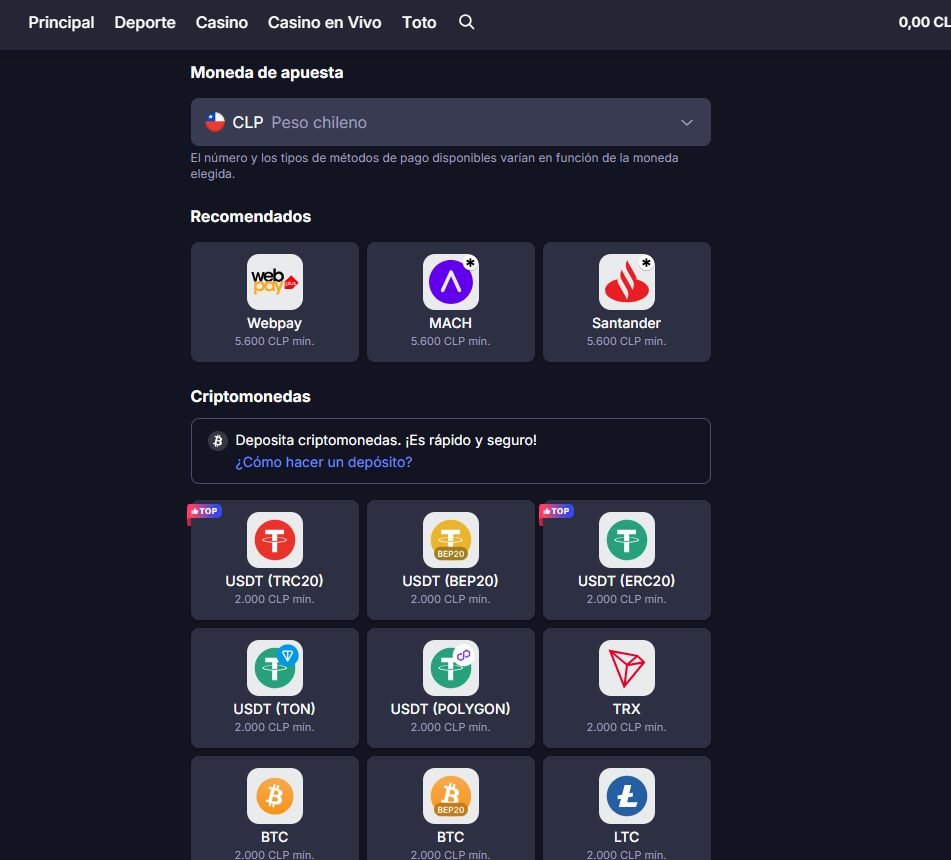Viewport: 951px width, 860px height.
Task: Click the USDT (BEP20) label
Action: 450,581
